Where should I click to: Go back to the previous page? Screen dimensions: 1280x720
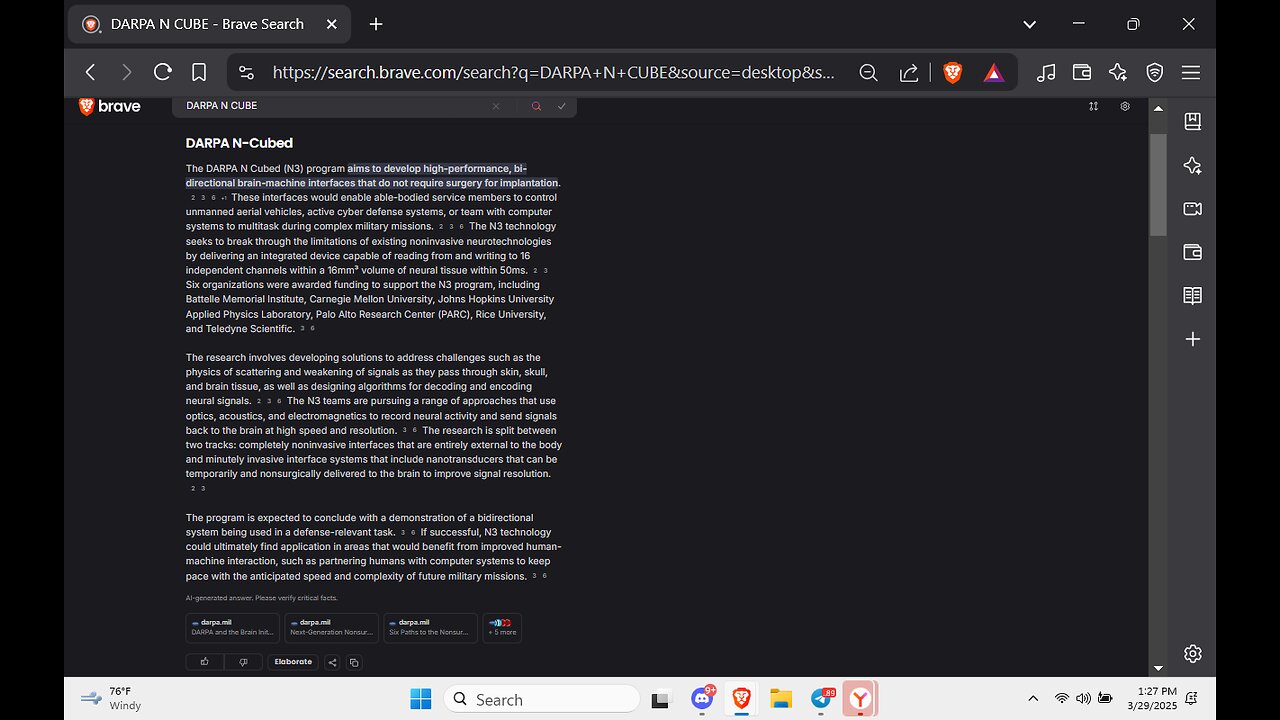pyautogui.click(x=90, y=72)
